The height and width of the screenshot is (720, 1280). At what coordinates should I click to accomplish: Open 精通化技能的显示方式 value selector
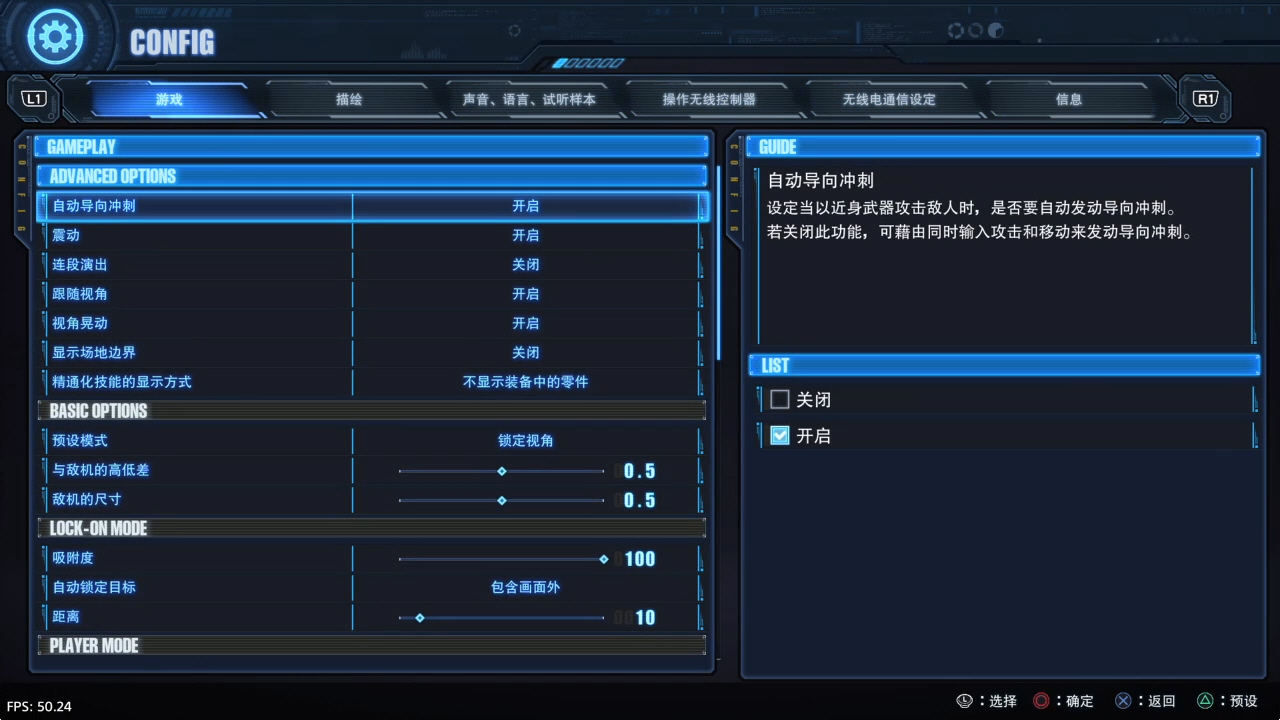pos(526,382)
